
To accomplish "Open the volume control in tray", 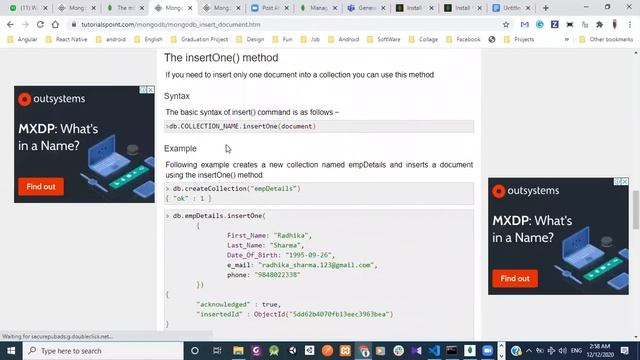I will tap(563, 351).
